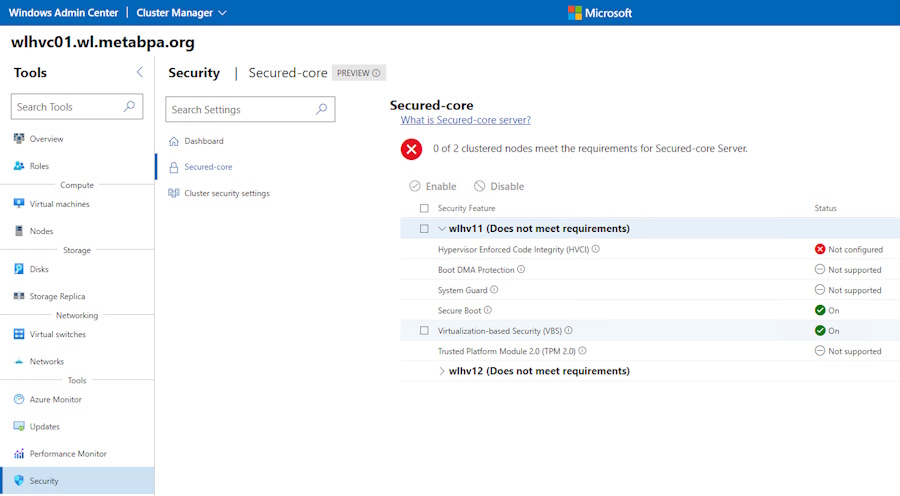900x496 pixels.
Task: Click the Performance Monitor chart icon
Action: tap(19, 453)
